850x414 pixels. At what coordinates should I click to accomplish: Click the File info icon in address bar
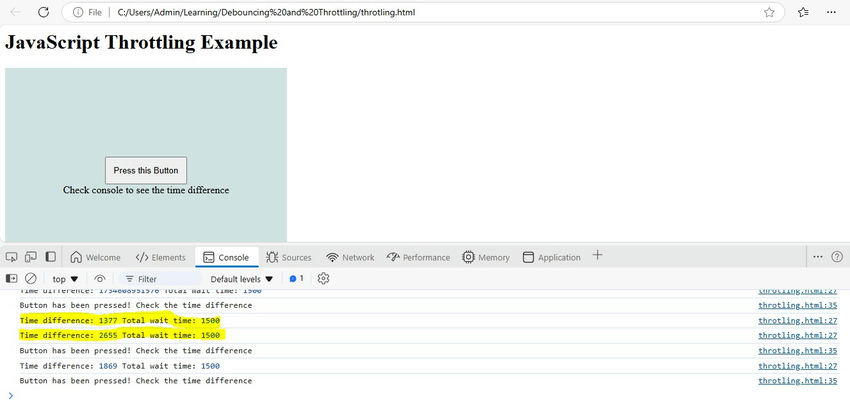(78, 12)
